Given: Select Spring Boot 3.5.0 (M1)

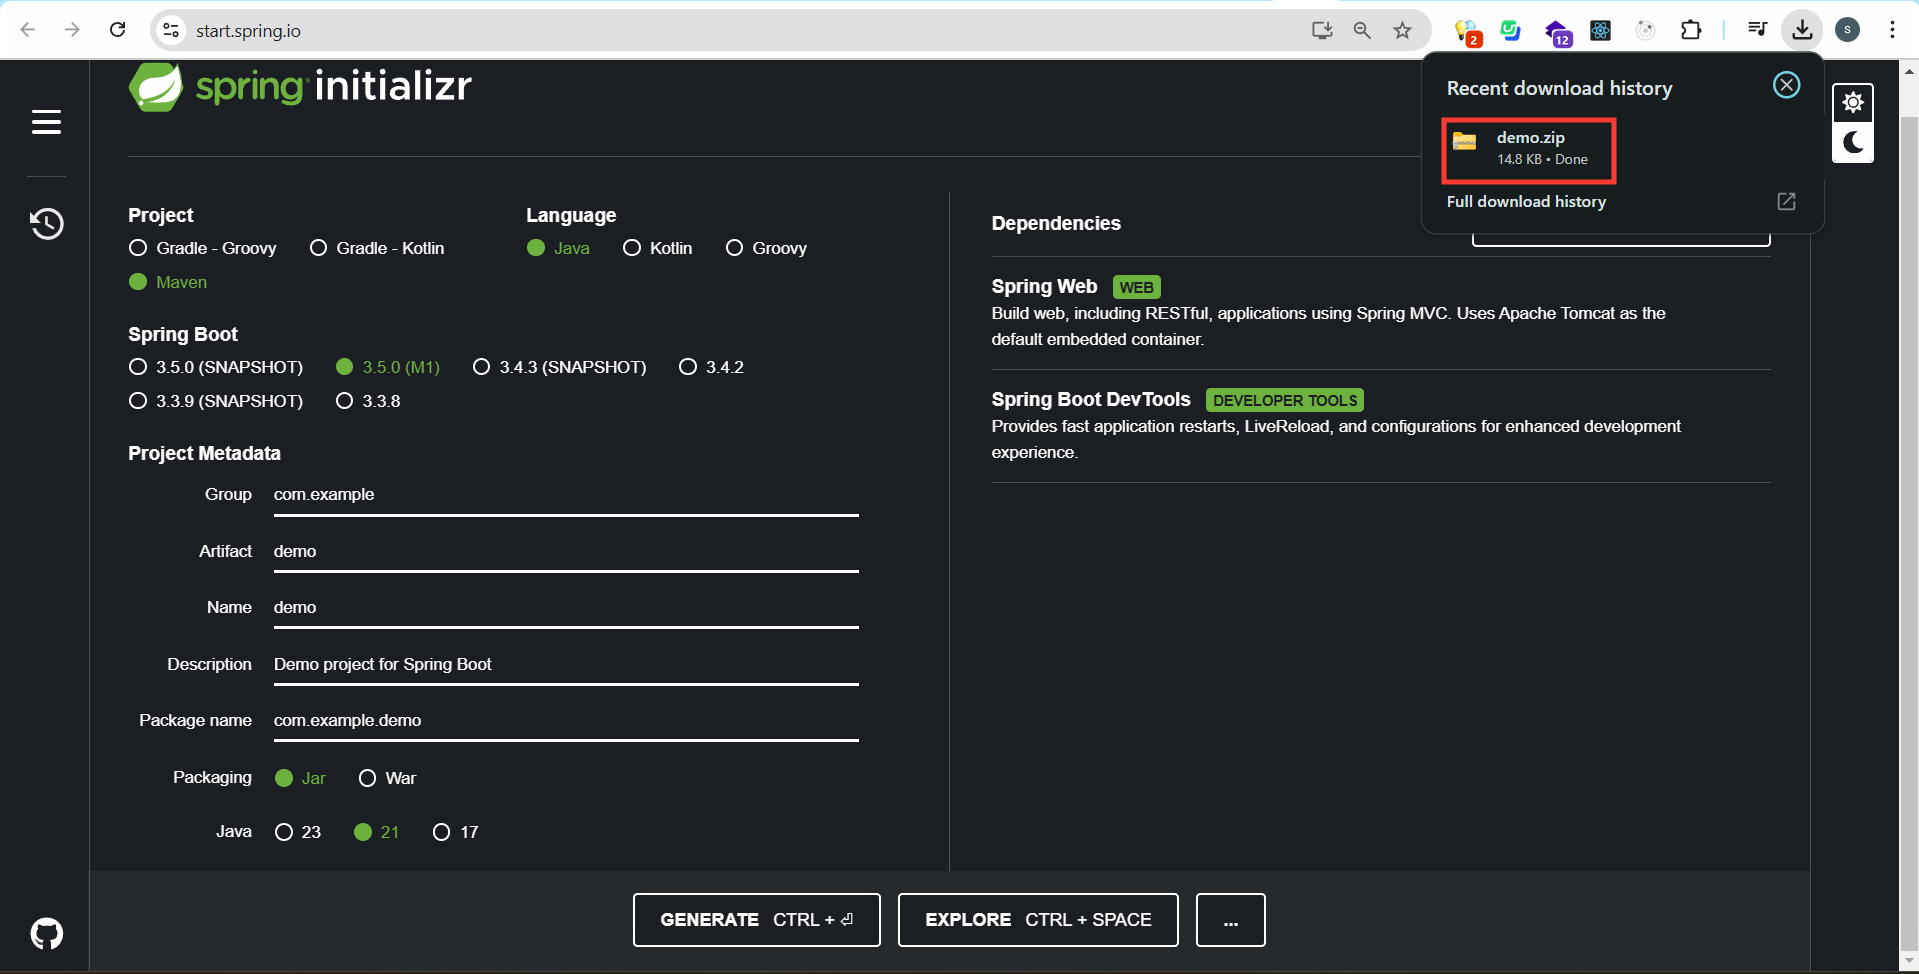Looking at the screenshot, I should pyautogui.click(x=388, y=367).
